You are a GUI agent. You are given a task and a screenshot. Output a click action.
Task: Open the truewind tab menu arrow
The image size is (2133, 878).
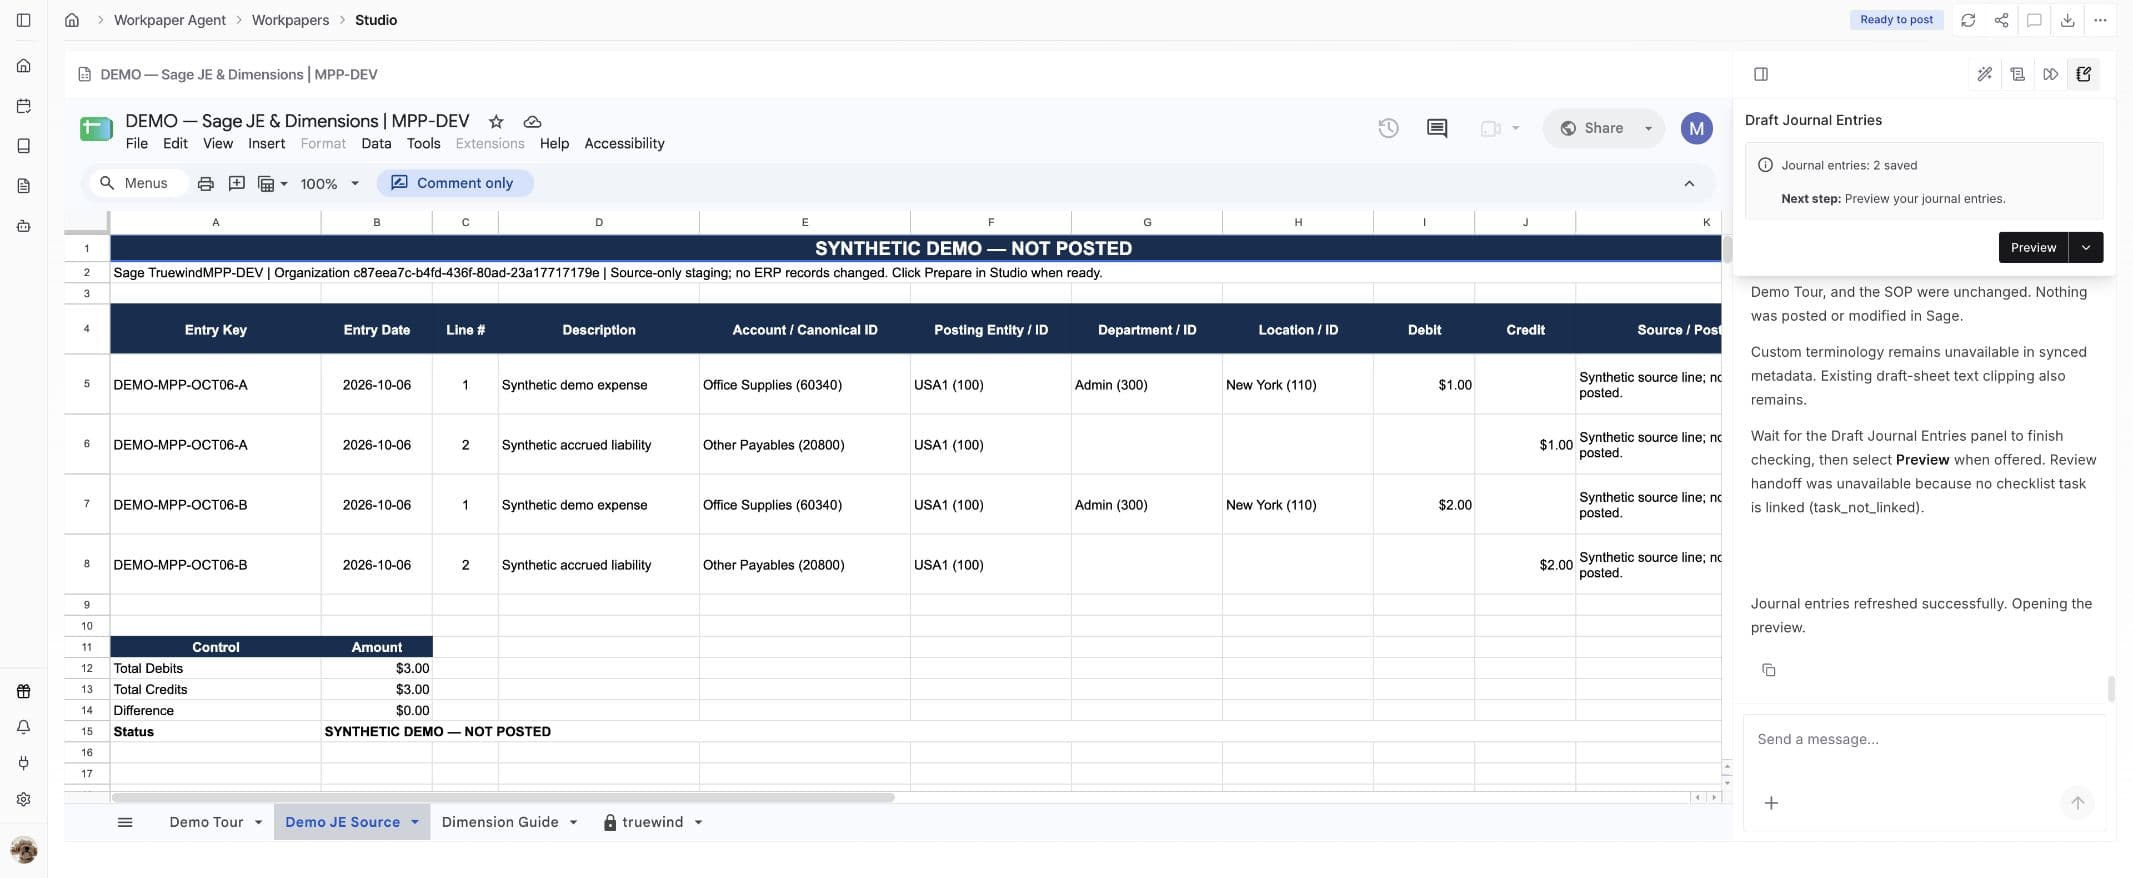[698, 822]
